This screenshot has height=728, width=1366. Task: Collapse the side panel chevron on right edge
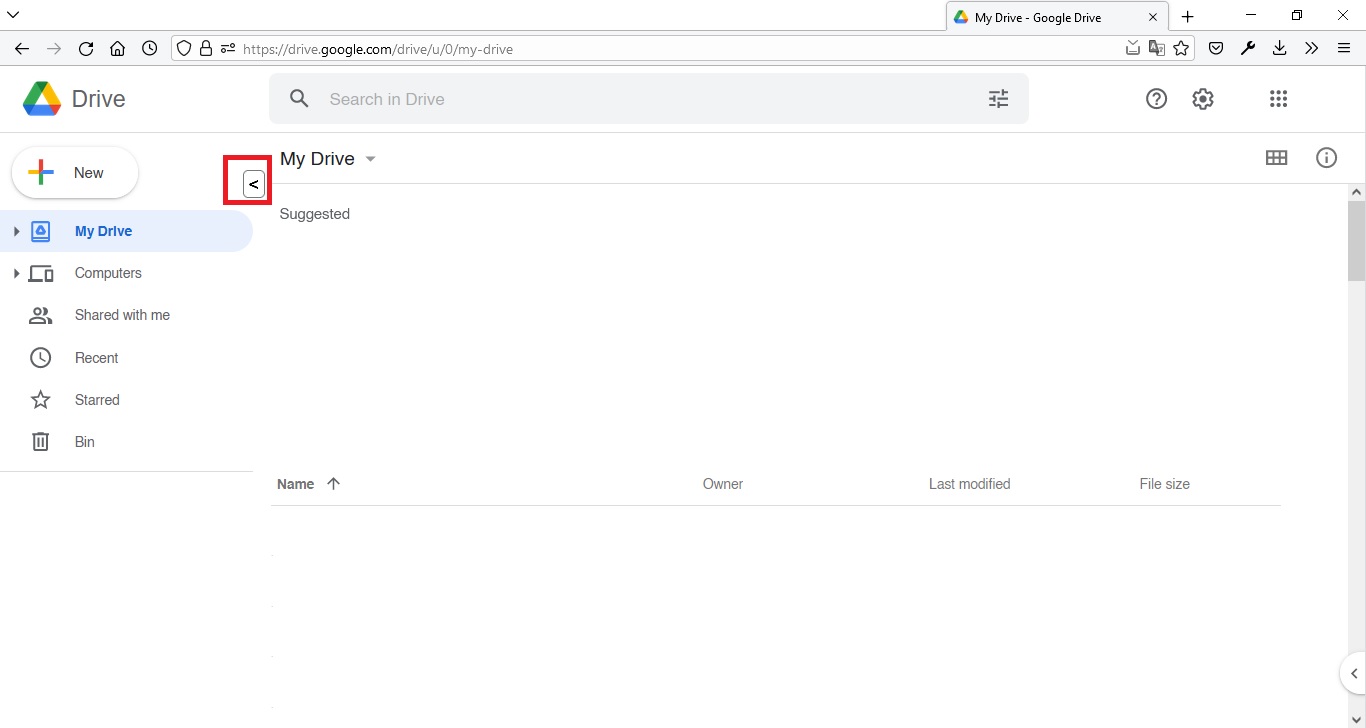[1352, 673]
